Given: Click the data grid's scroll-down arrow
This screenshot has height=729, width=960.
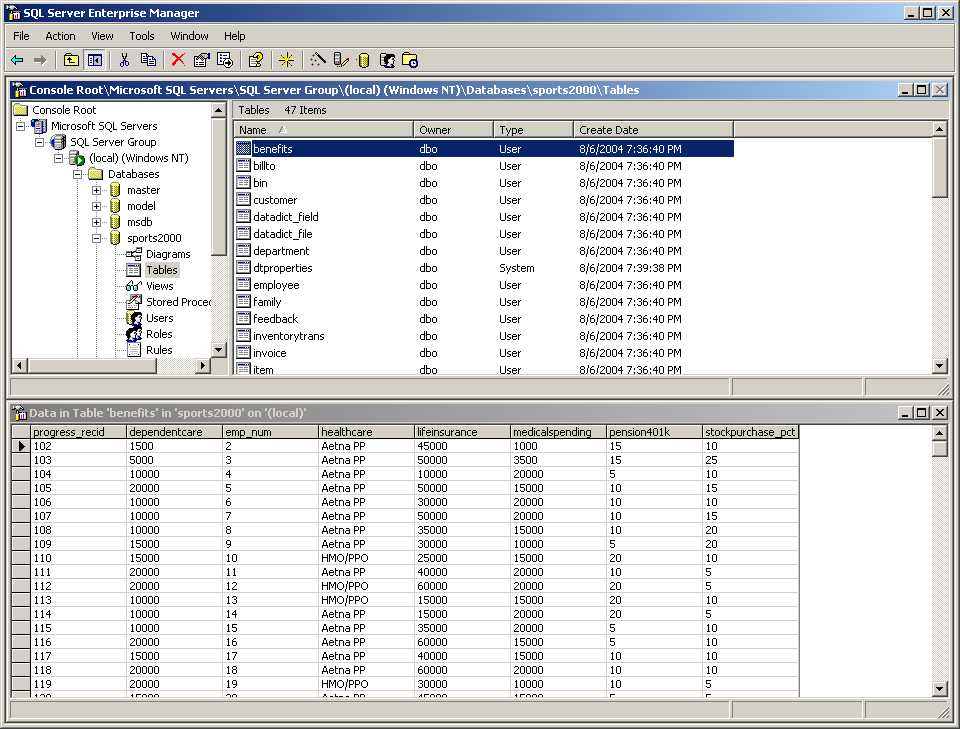Looking at the screenshot, I should [940, 689].
